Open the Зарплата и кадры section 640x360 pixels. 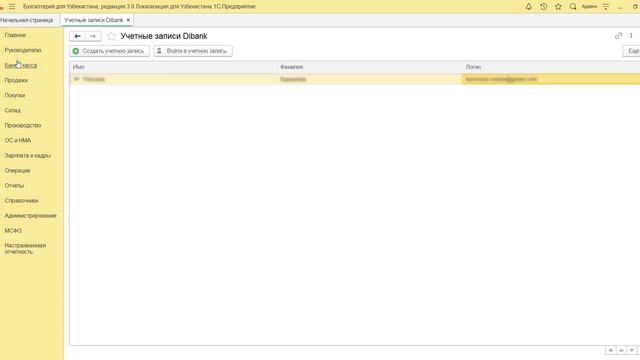click(28, 156)
